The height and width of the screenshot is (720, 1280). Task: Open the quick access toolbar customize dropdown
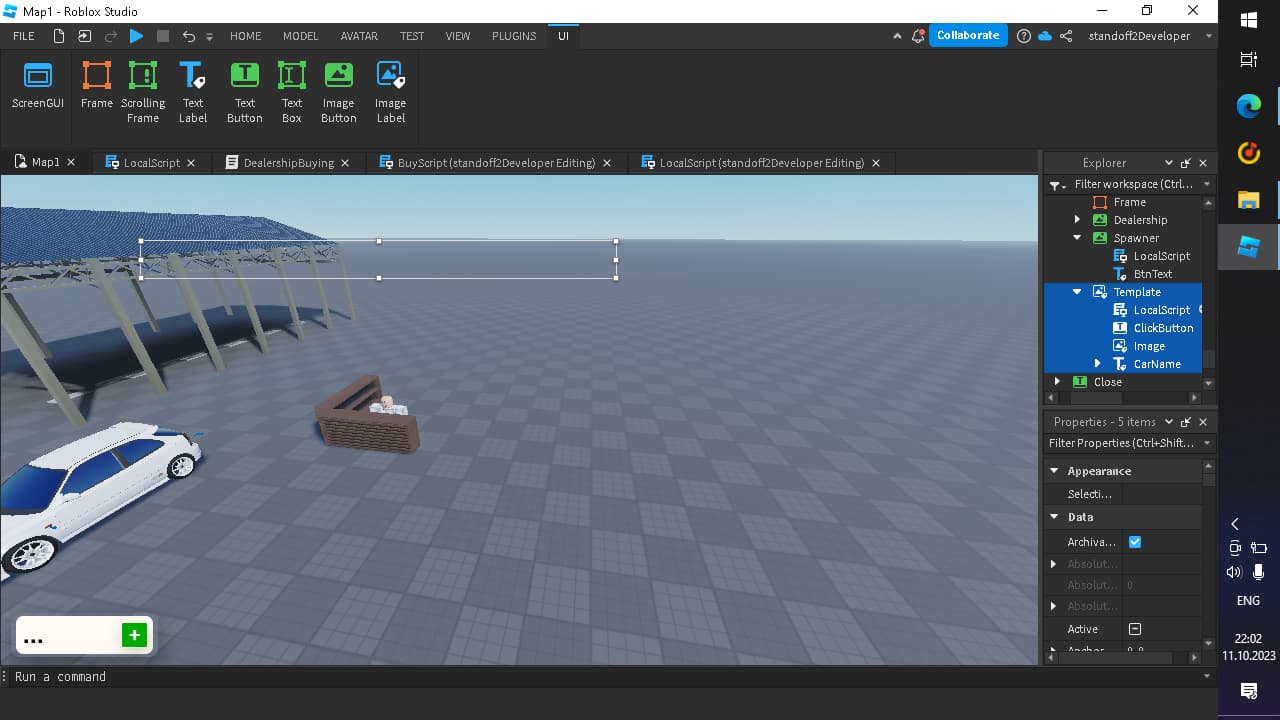tap(209, 37)
